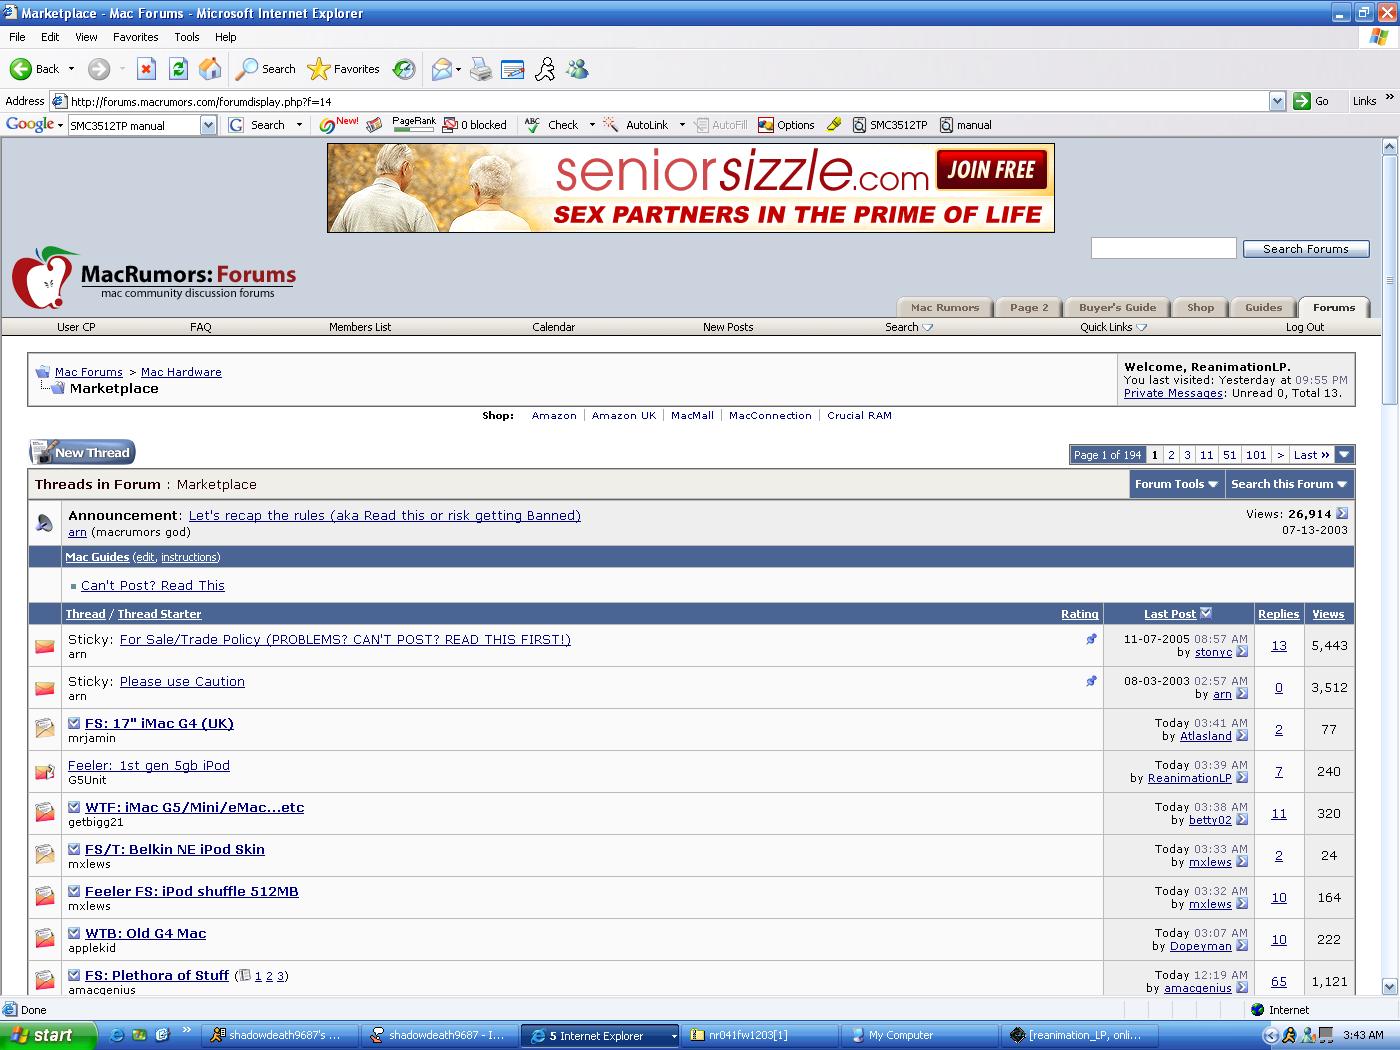1400x1050 pixels.
Task: Expand the Mail button dropdown arrow
Action: tap(458, 69)
